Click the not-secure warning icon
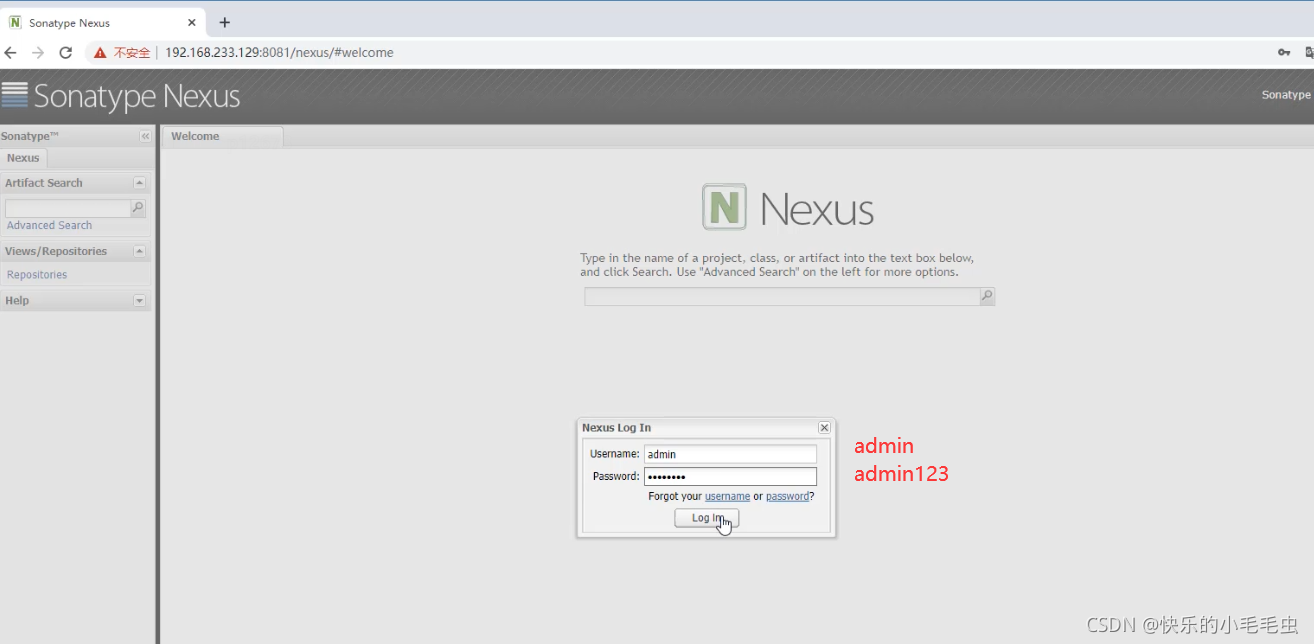The width and height of the screenshot is (1314, 644). 100,52
